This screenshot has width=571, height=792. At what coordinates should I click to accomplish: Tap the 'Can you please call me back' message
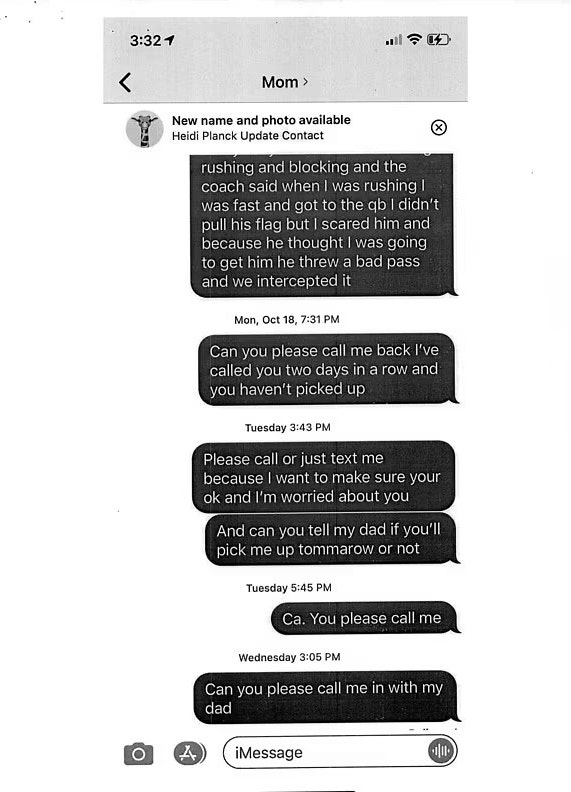click(327, 369)
